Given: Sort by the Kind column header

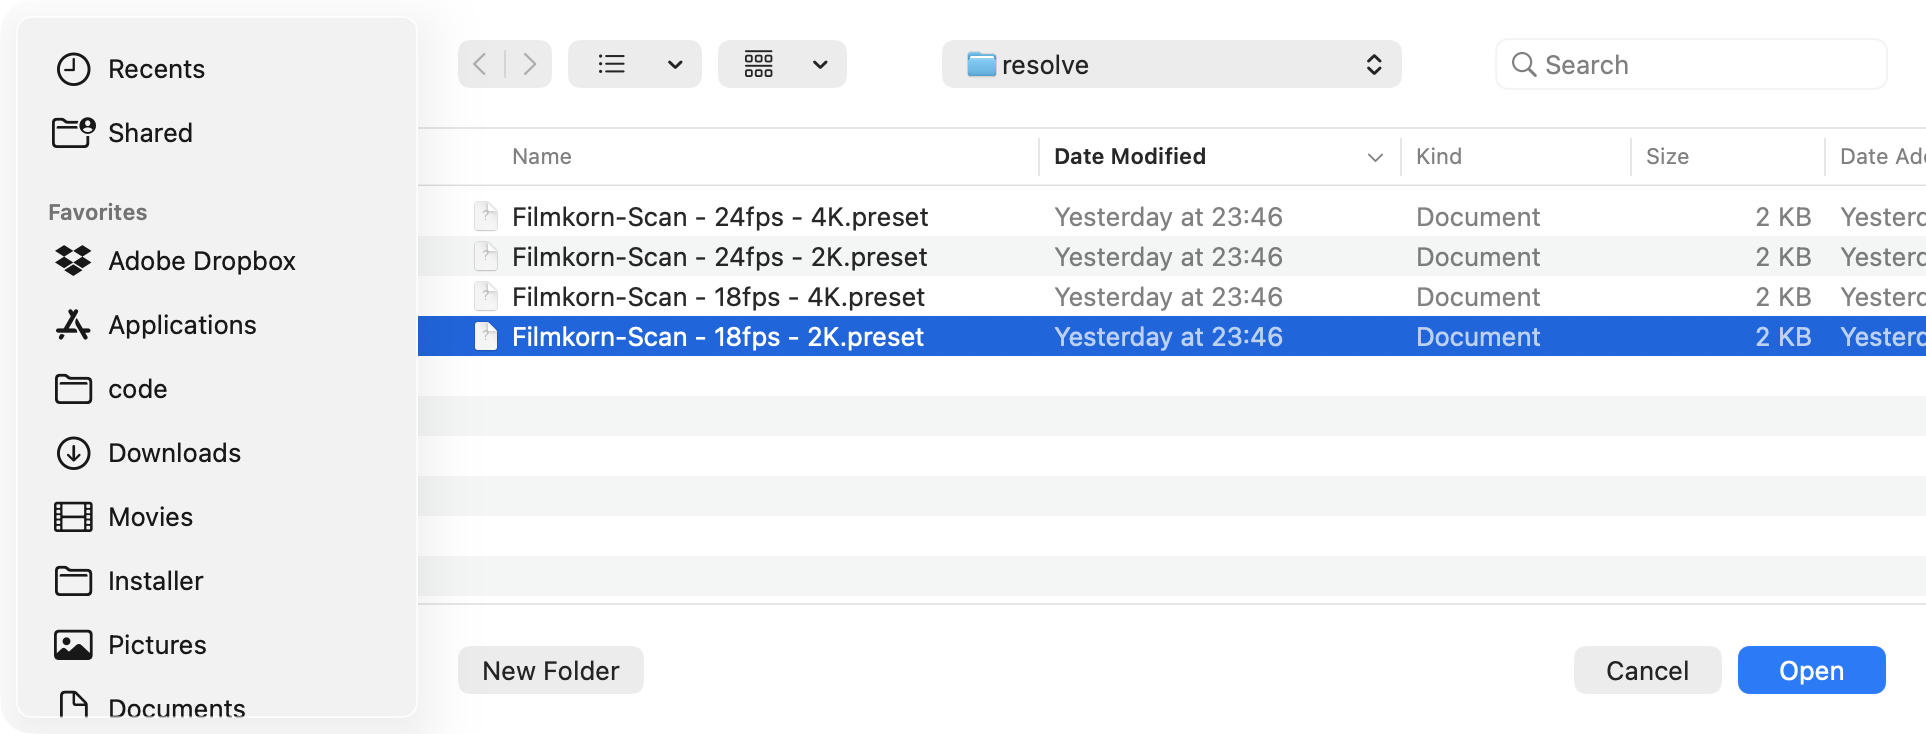Looking at the screenshot, I should pyautogui.click(x=1439, y=156).
